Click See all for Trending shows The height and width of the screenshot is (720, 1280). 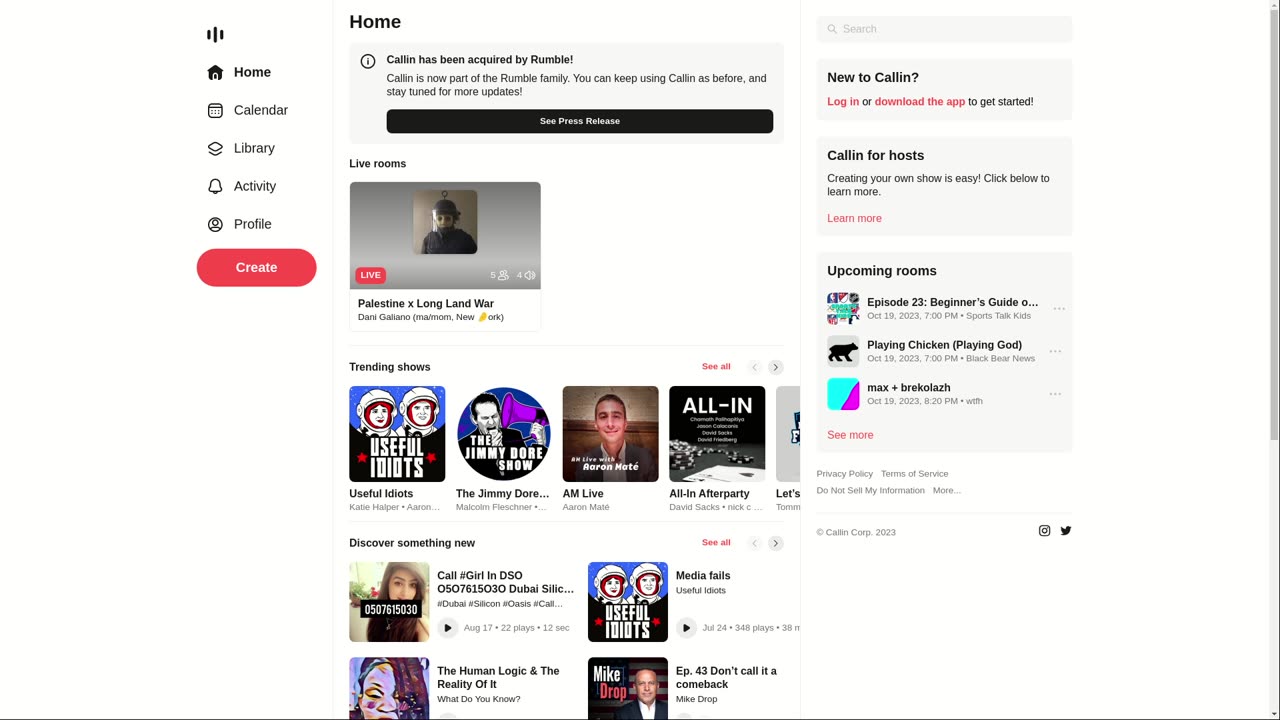[716, 367]
